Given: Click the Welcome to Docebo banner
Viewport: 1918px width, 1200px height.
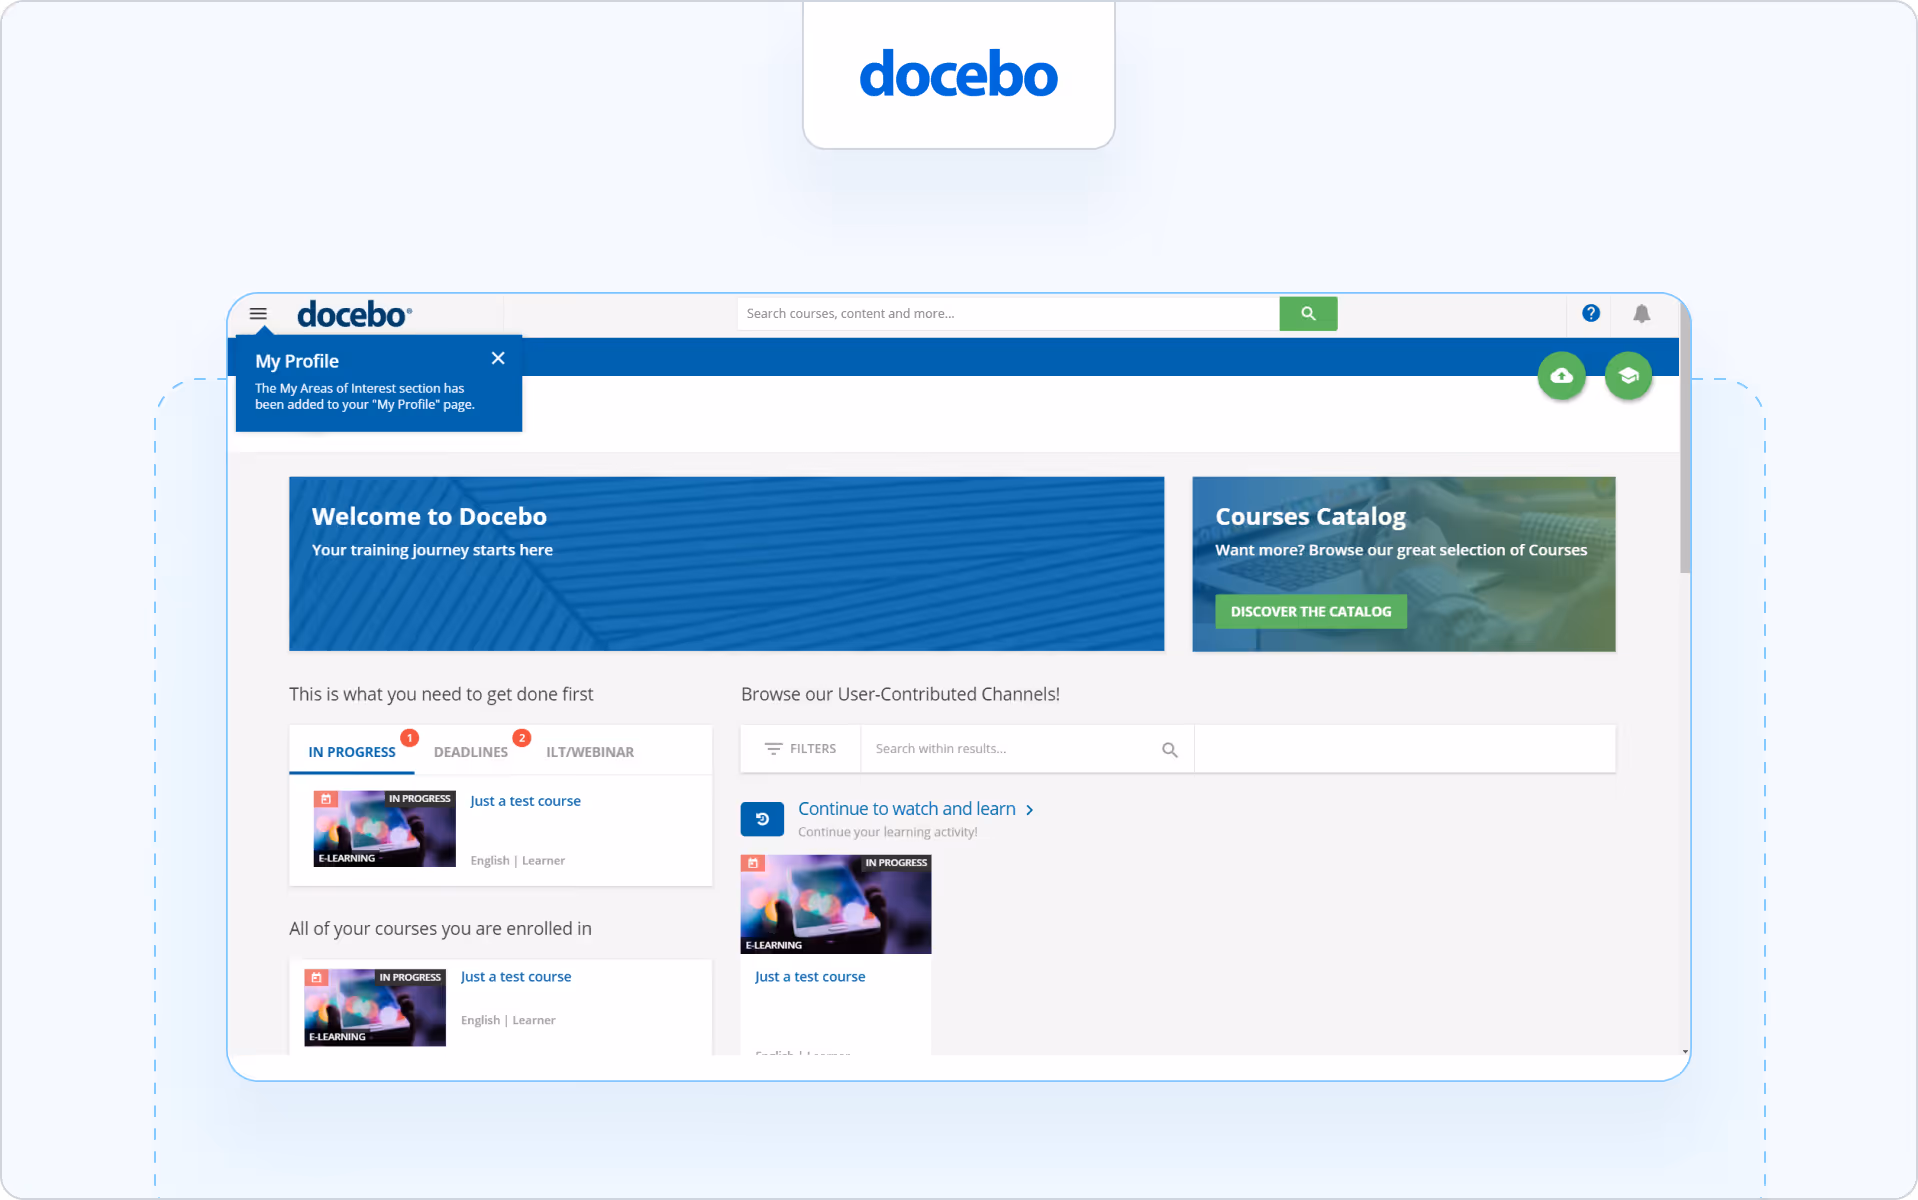Looking at the screenshot, I should click(727, 564).
